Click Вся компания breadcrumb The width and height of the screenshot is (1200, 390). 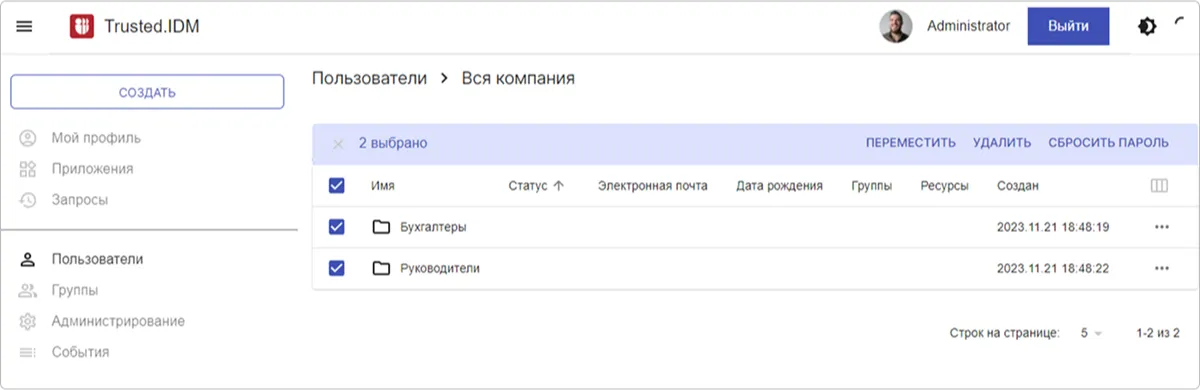[x=518, y=78]
